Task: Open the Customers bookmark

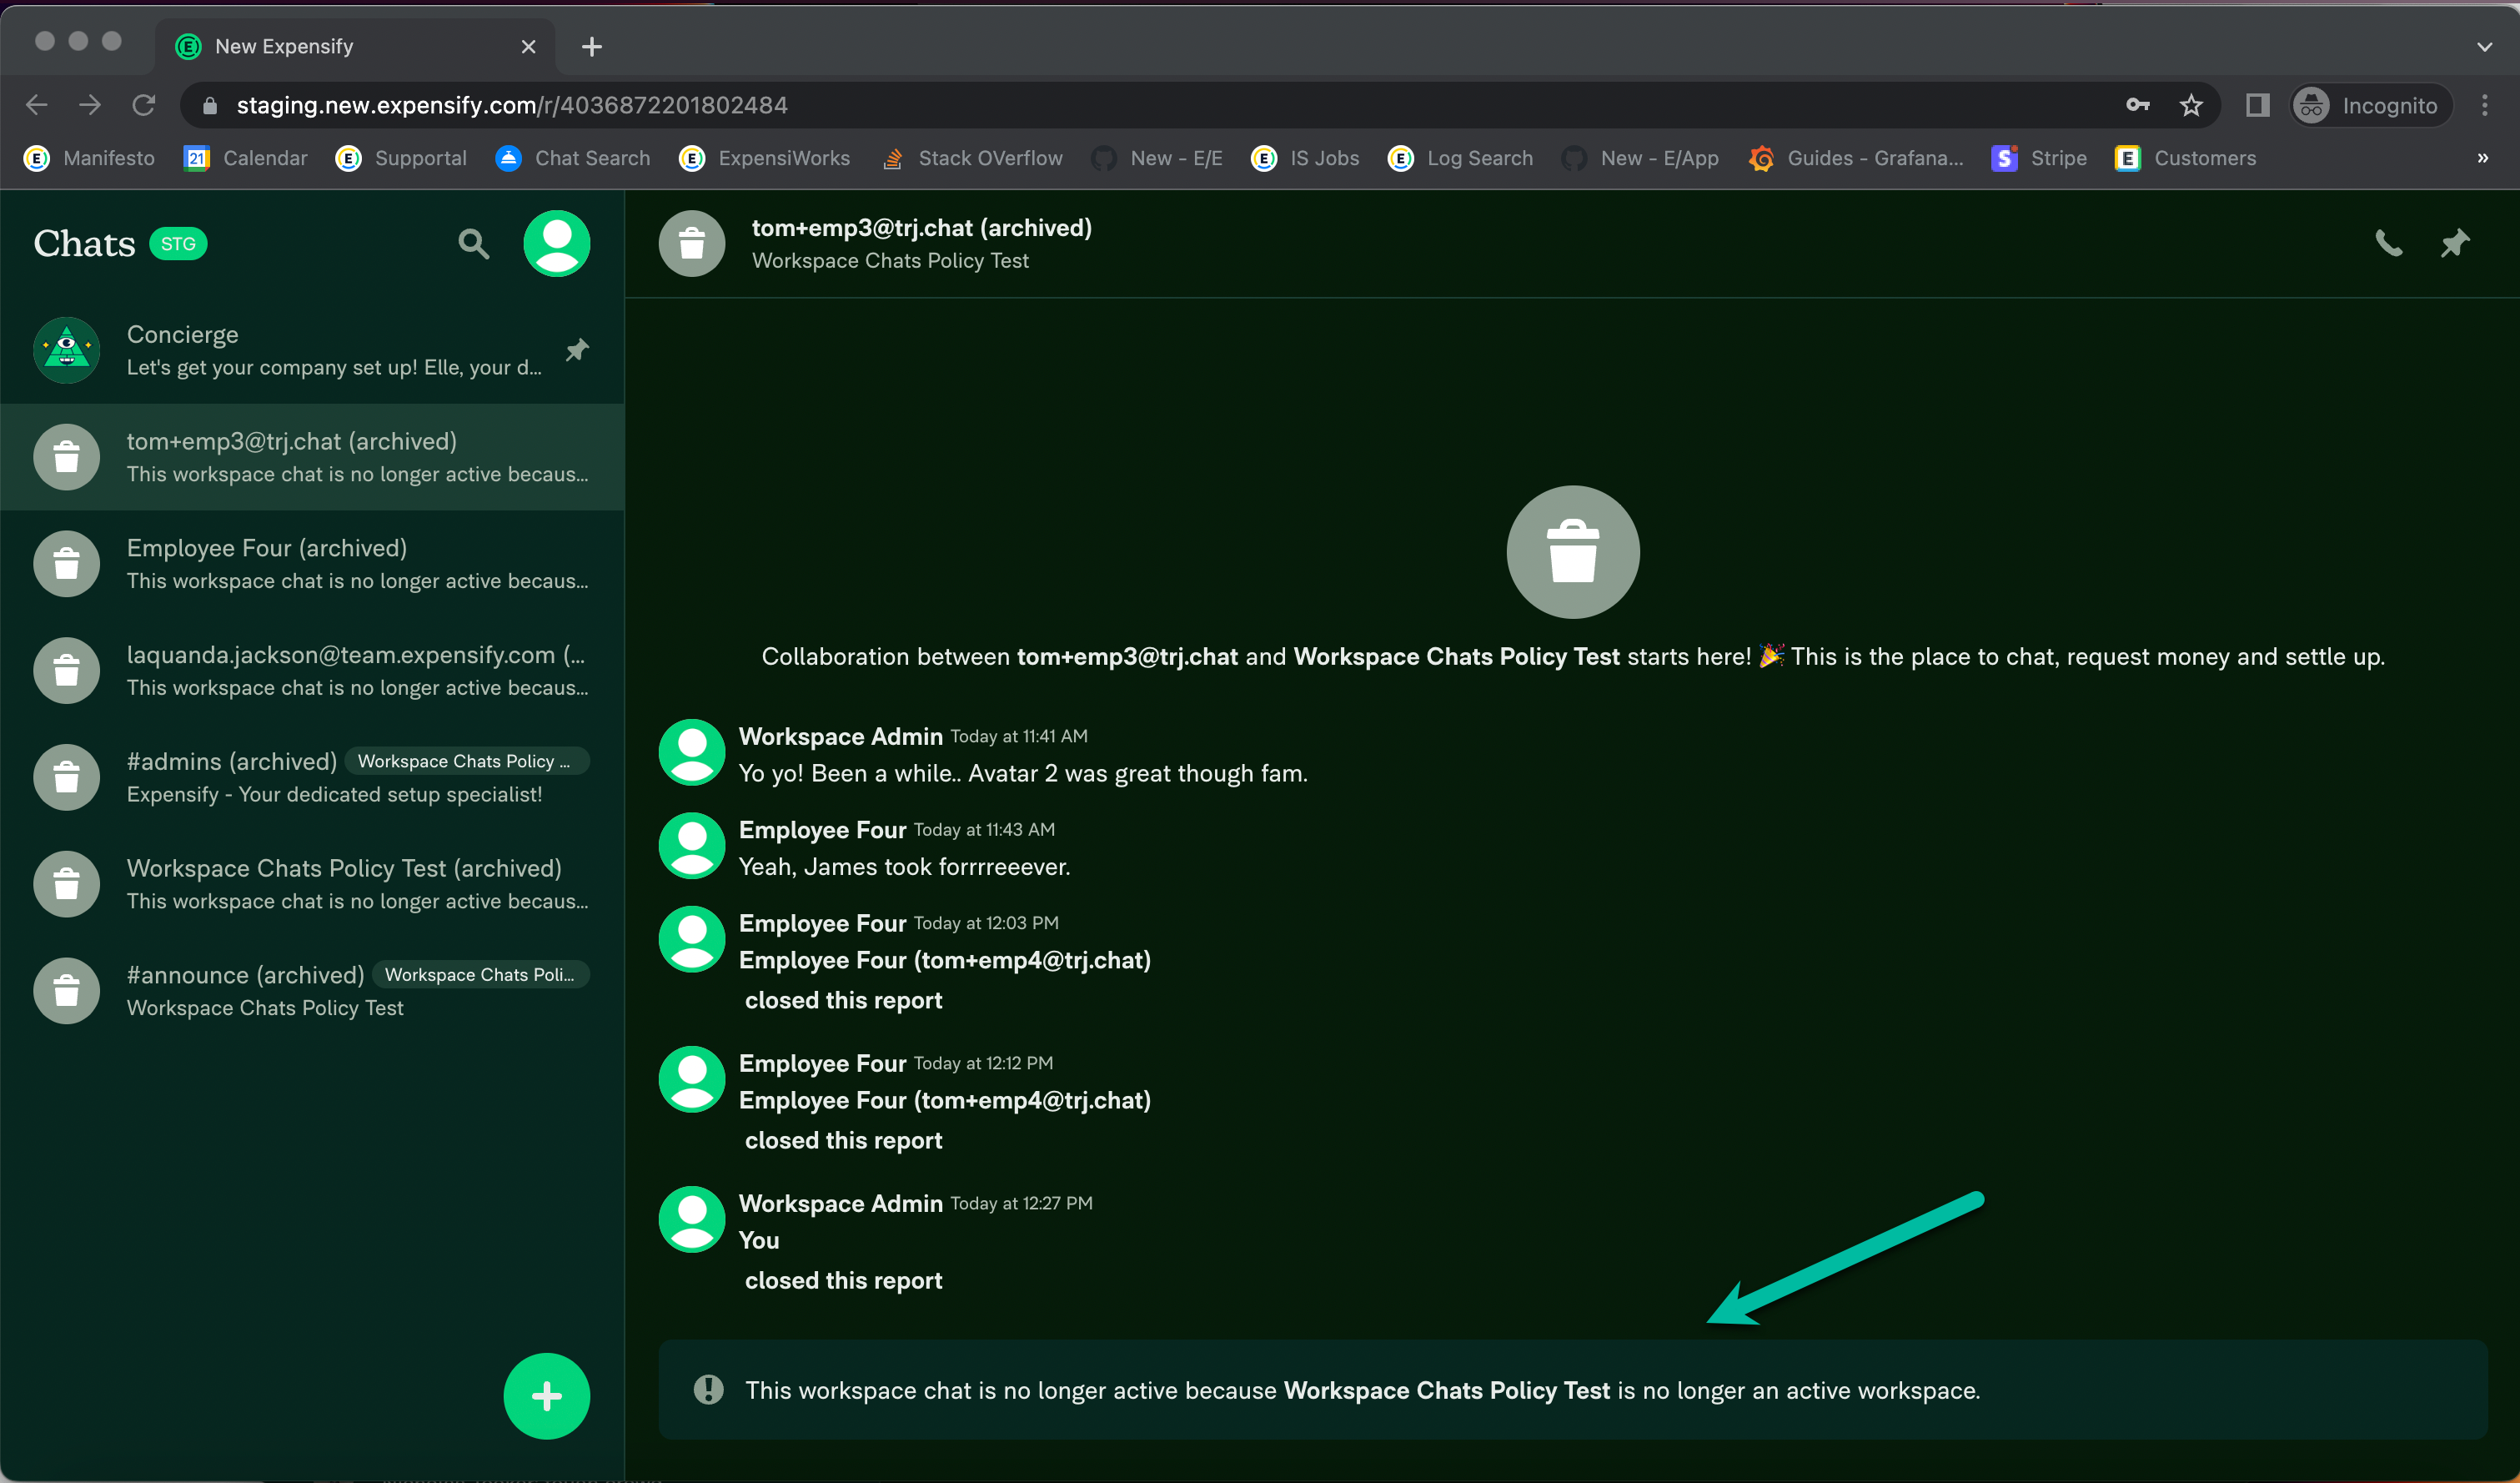Action: 2185,158
